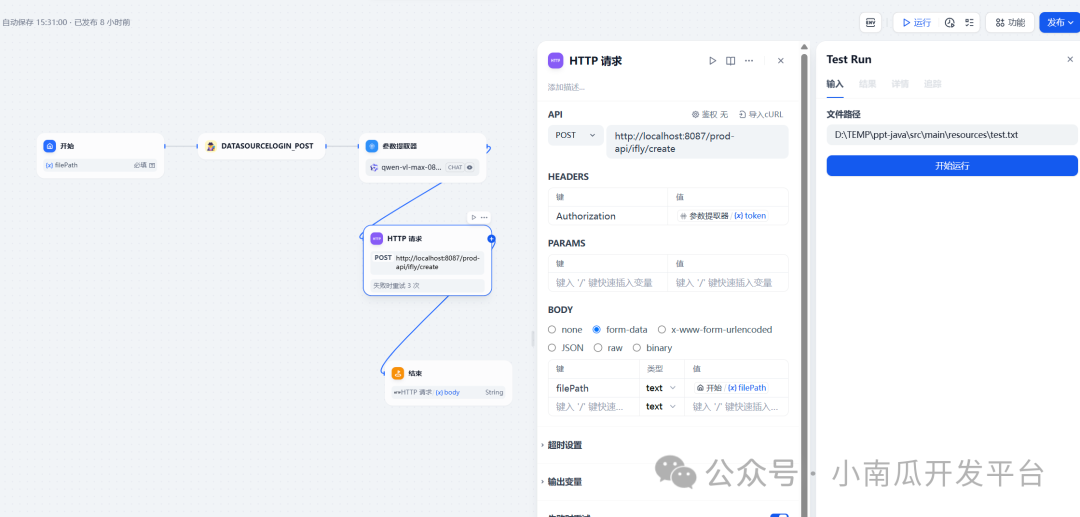The width and height of the screenshot is (1080, 517).
Task: Click the empty PARAMS value field
Action: point(727,282)
